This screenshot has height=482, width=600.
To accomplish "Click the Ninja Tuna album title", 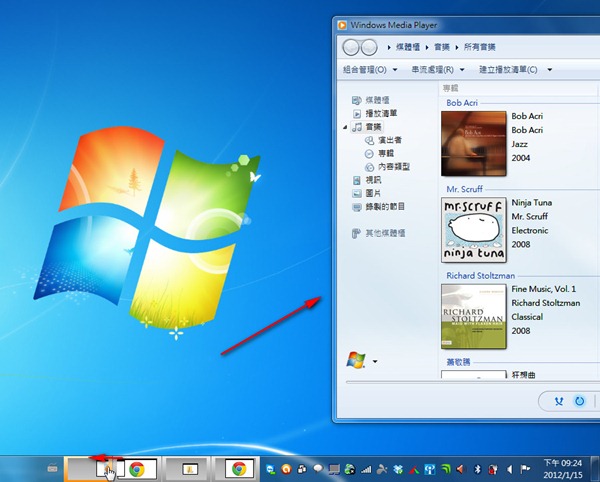I will pyautogui.click(x=532, y=203).
